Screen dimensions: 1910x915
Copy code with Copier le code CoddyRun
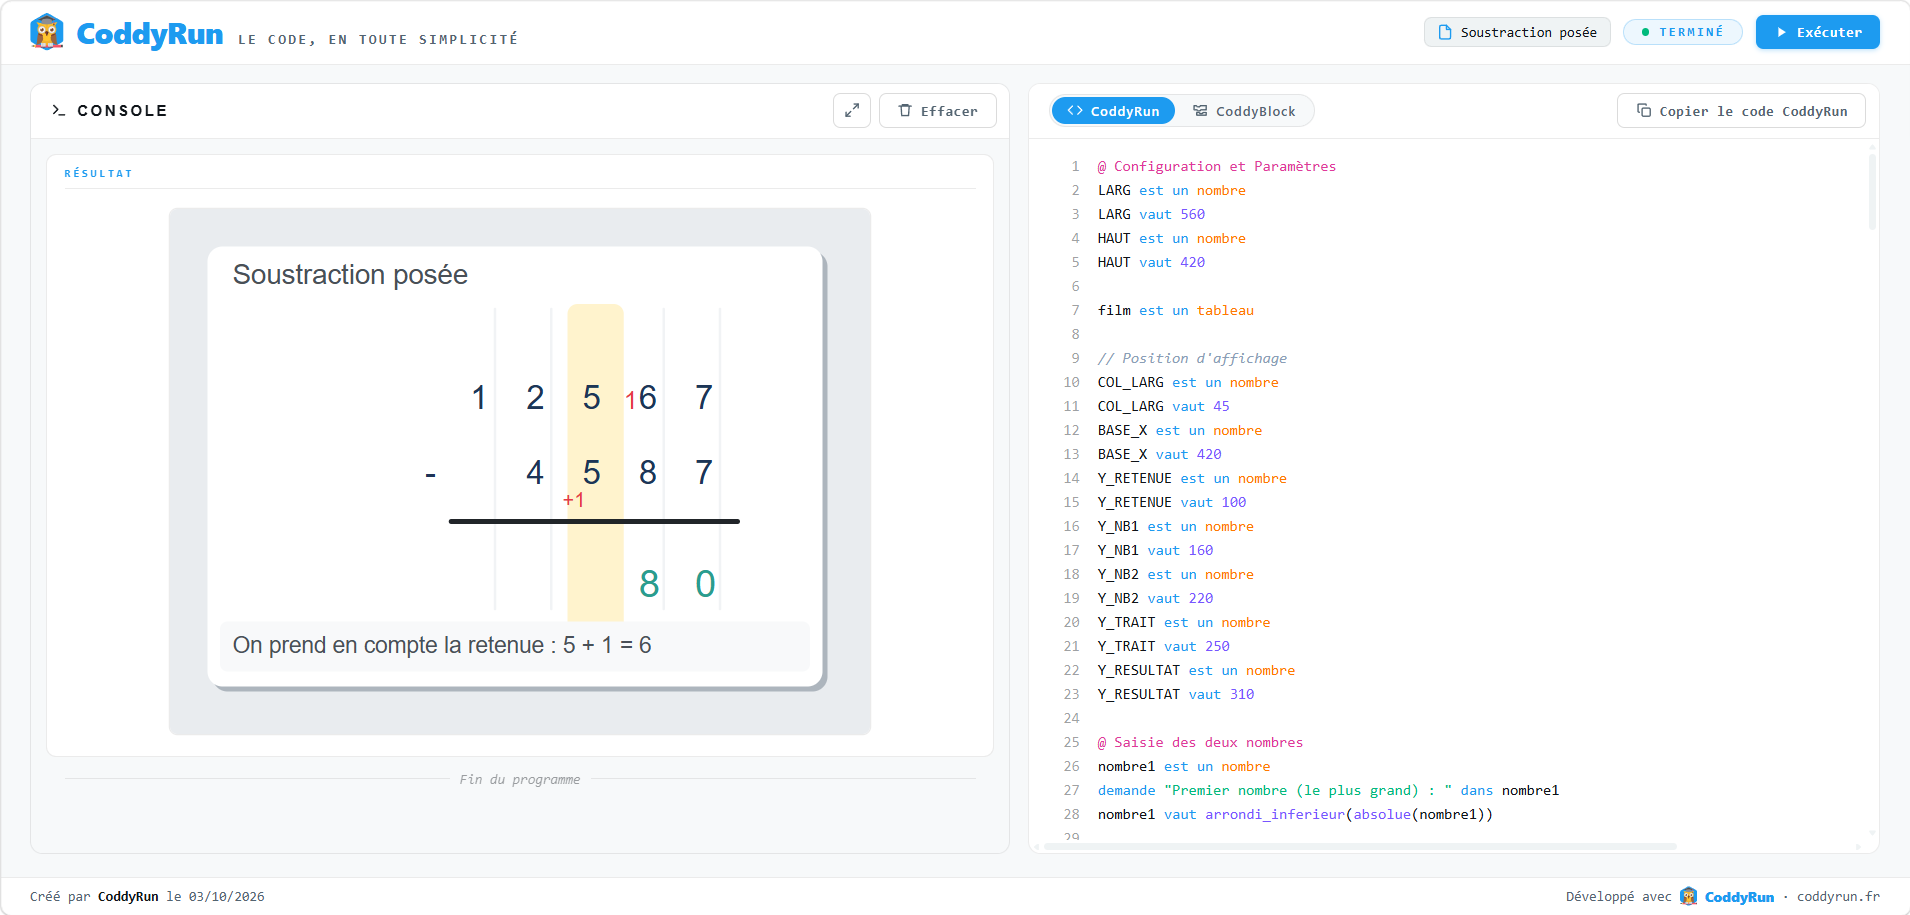click(x=1741, y=111)
